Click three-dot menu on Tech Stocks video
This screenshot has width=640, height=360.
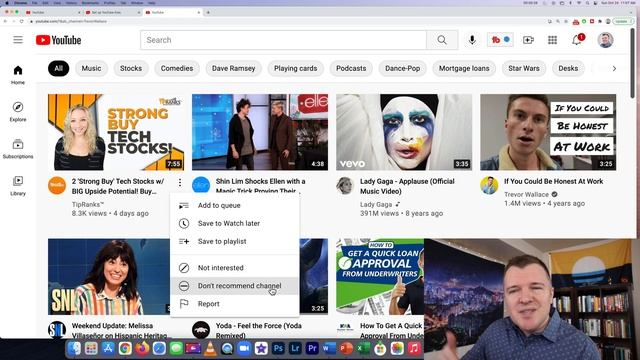point(180,182)
